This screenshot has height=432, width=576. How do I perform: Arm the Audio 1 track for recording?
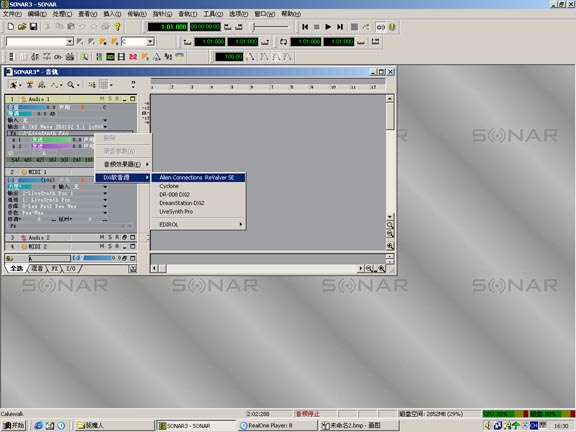[117, 99]
